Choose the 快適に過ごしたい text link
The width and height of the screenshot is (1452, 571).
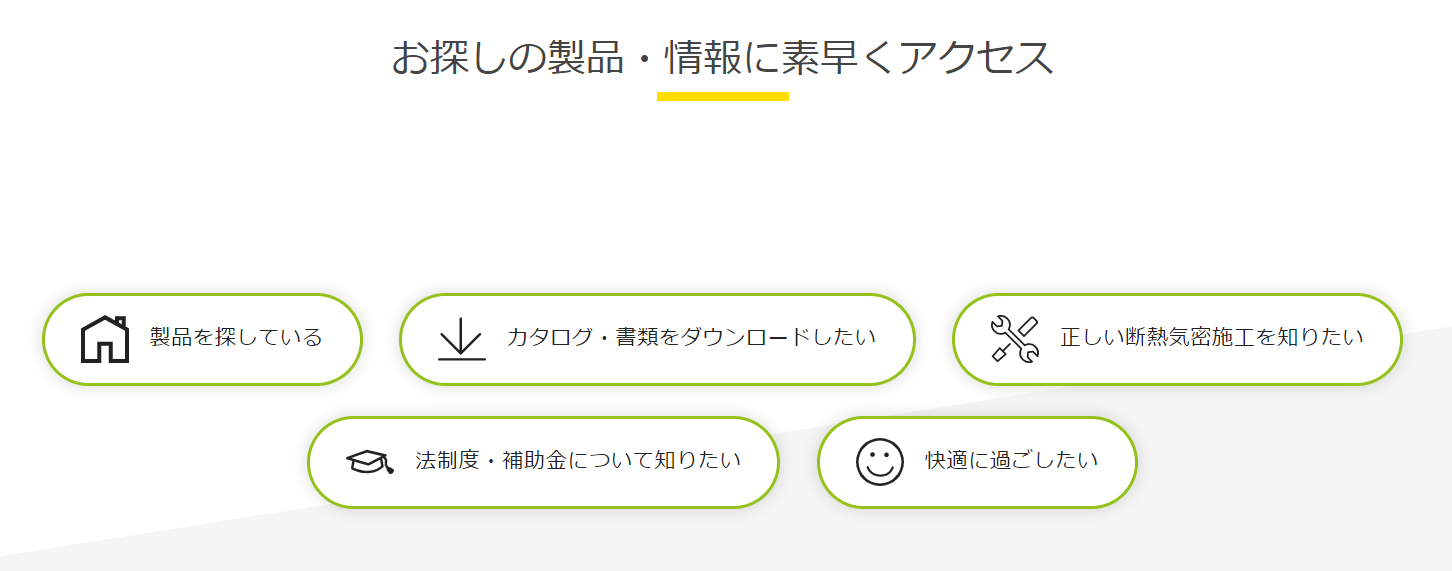tap(1011, 461)
